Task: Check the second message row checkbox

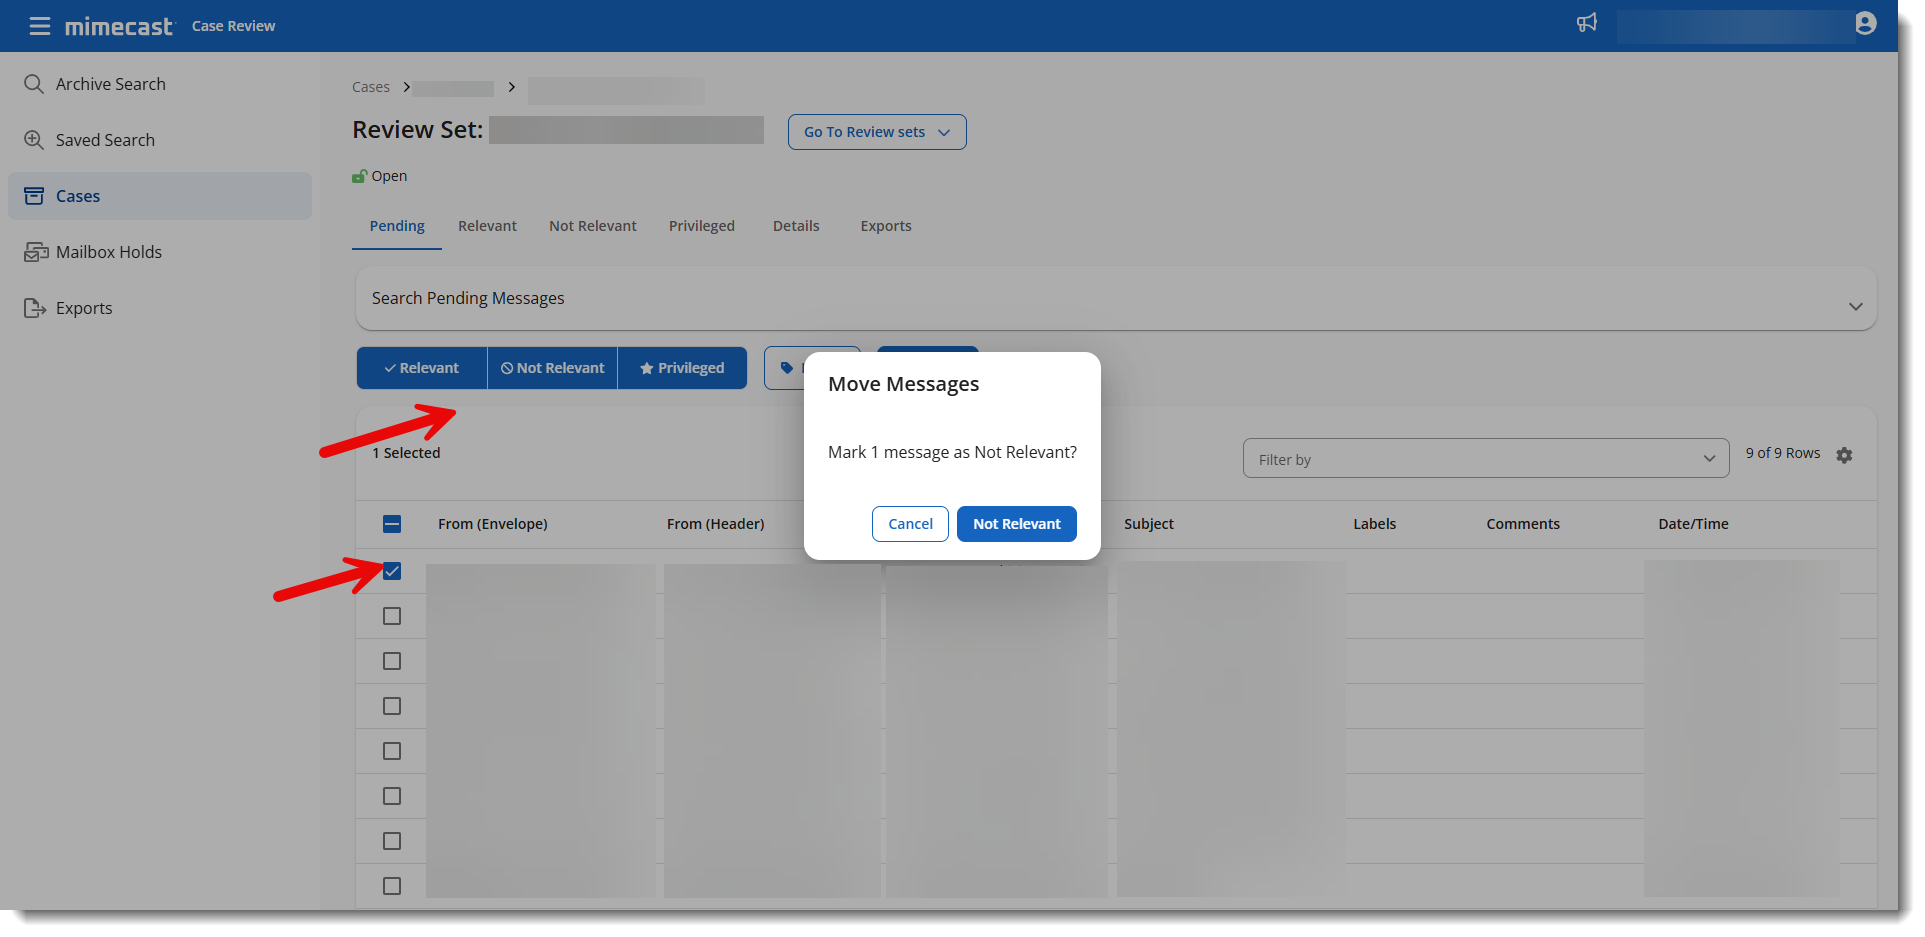Action: [x=392, y=616]
